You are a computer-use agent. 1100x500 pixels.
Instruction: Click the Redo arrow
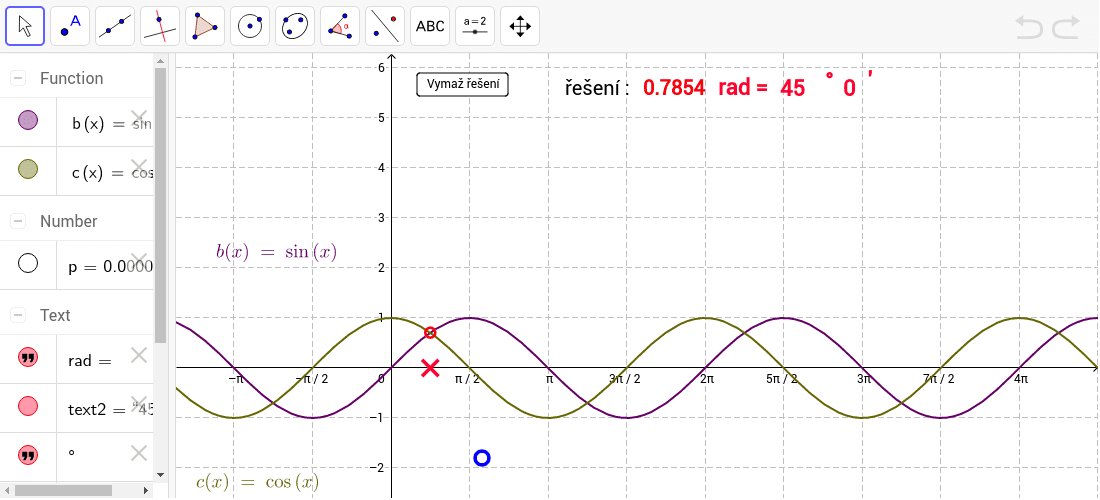tap(1066, 27)
